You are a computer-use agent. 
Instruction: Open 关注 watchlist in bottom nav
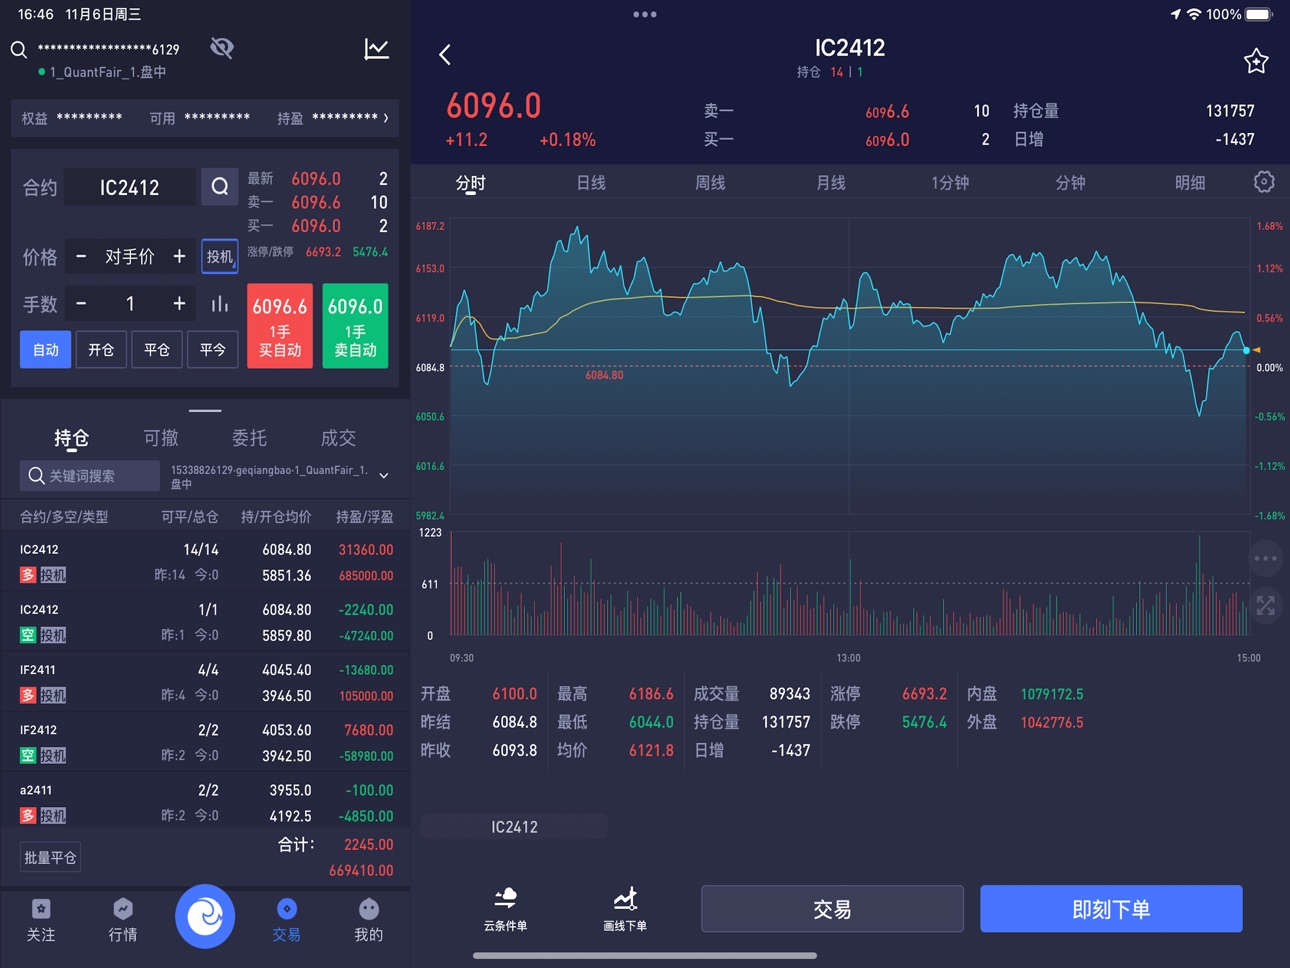tap(41, 920)
